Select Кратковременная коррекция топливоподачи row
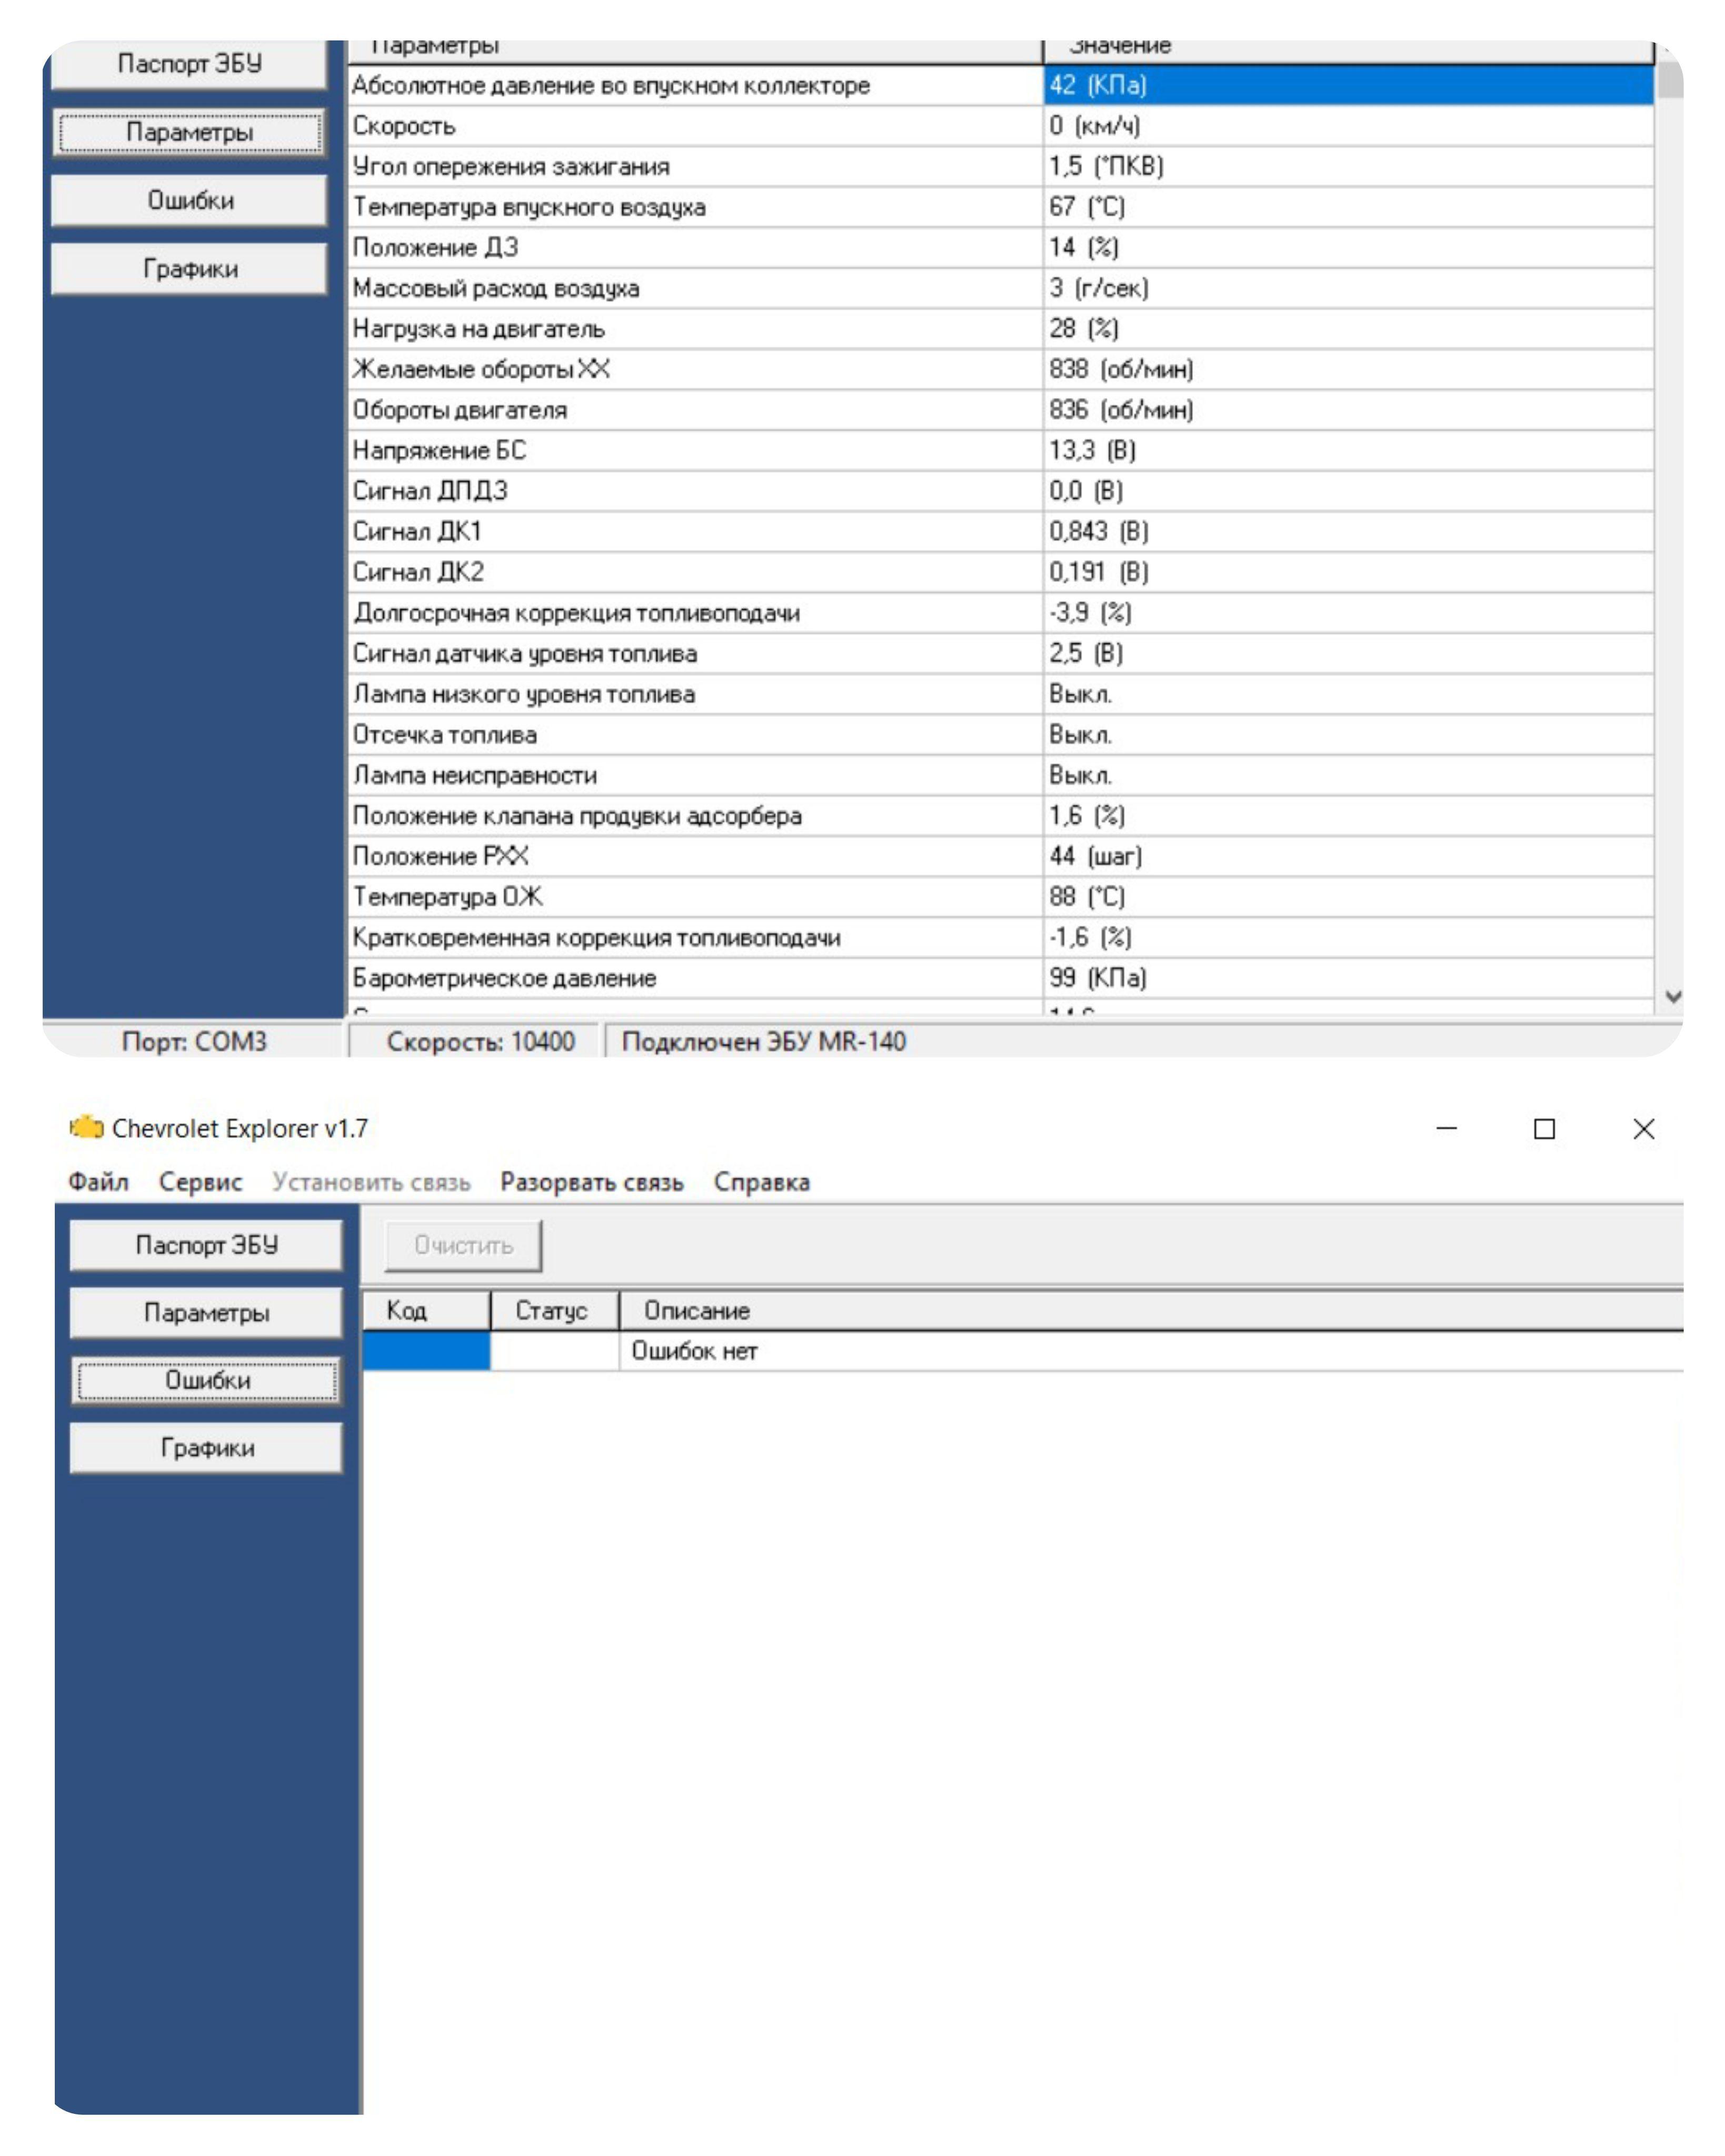This screenshot has height=2156, width=1725. click(x=1000, y=937)
